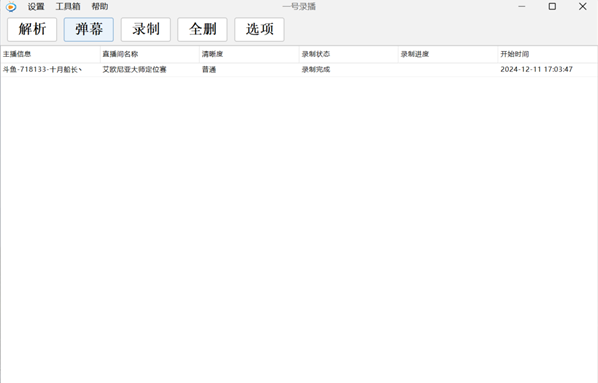Click the 录制状态 column header

(349, 54)
